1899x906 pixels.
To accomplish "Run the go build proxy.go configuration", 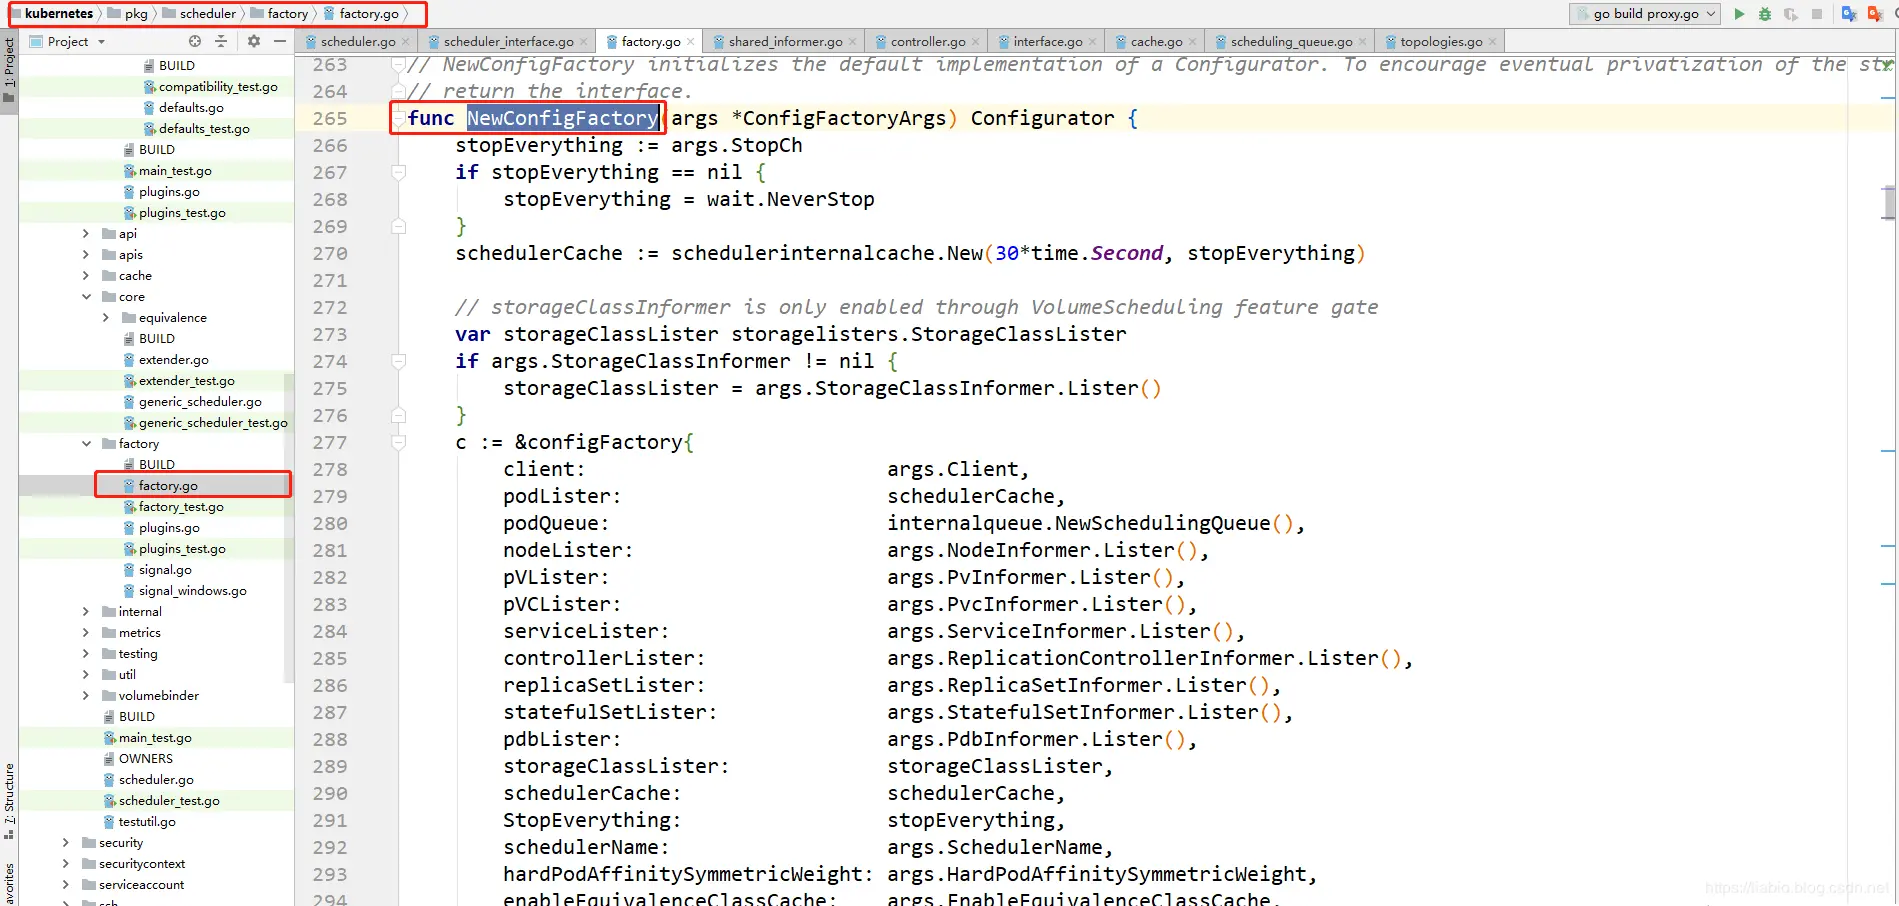I will tap(1739, 14).
